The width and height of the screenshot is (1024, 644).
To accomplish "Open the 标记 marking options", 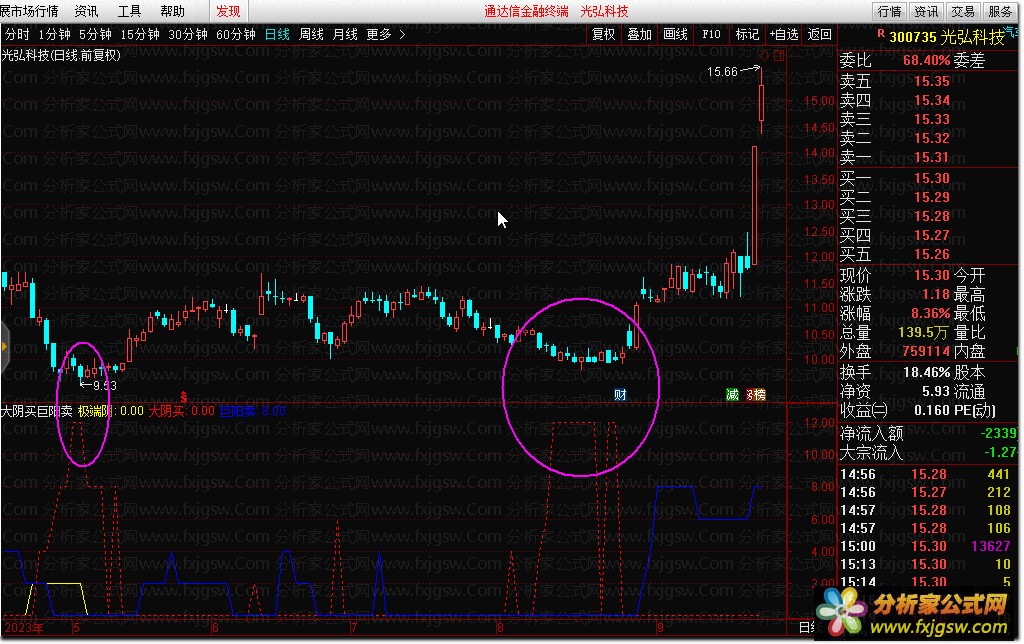I will coord(747,34).
